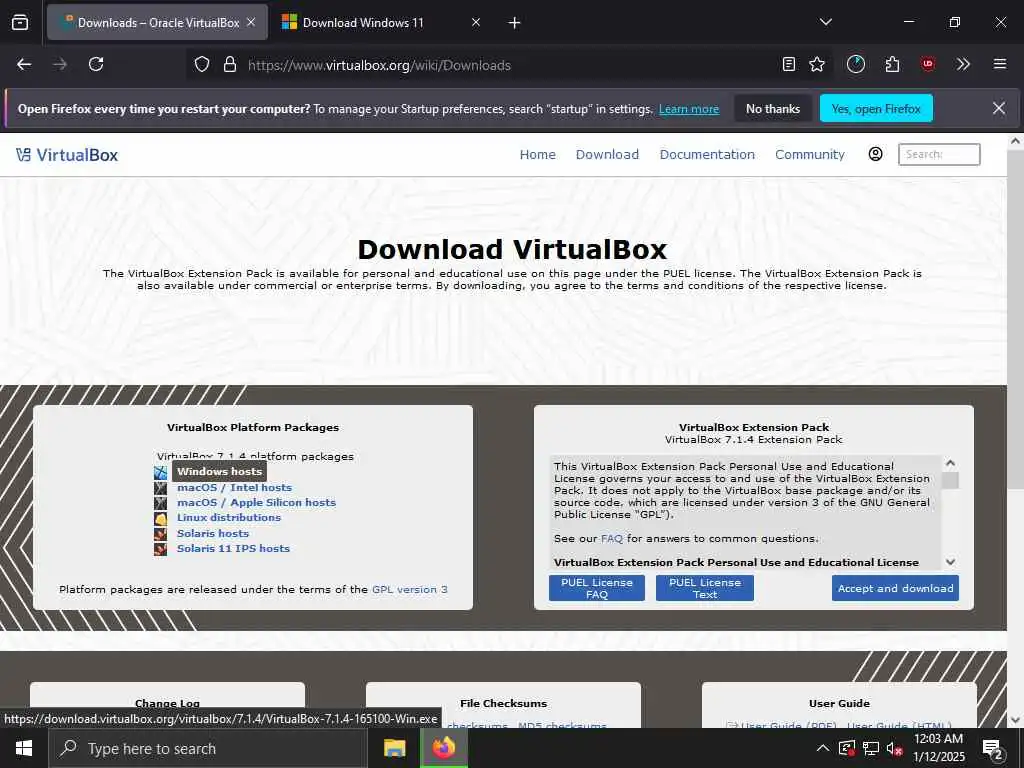The height and width of the screenshot is (768, 1024).
Task: Close the Download Windows 11 tab
Action: tap(476, 22)
